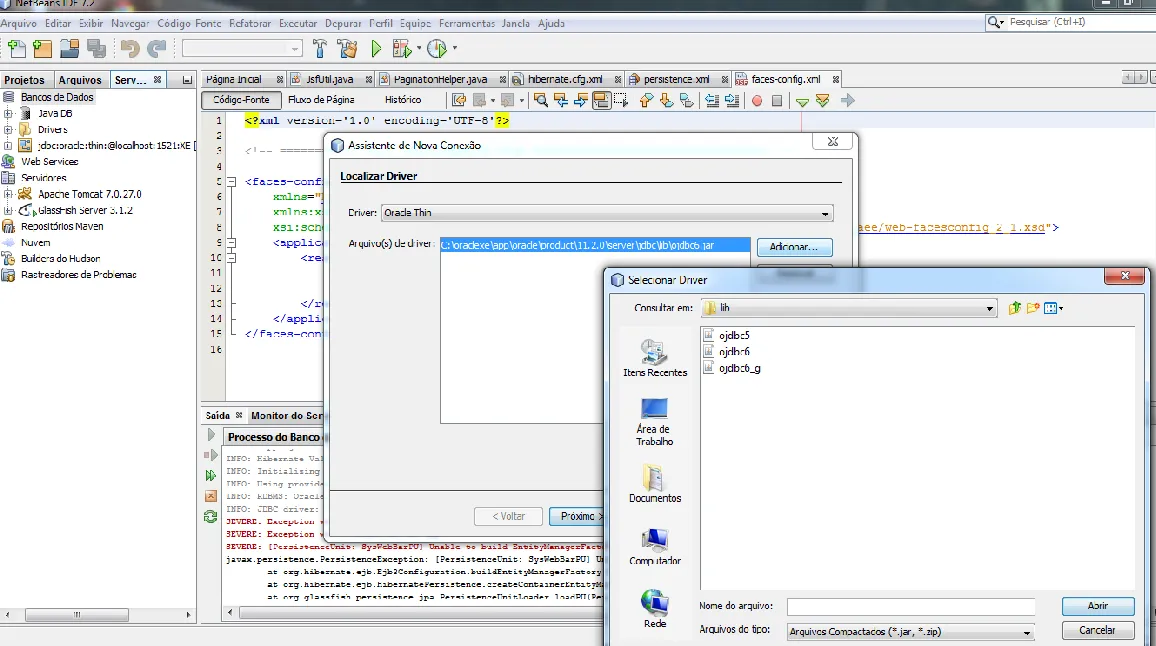Screen dimensions: 1156x646
Task: Click the Nome do arquivo text field
Action: (x=910, y=607)
